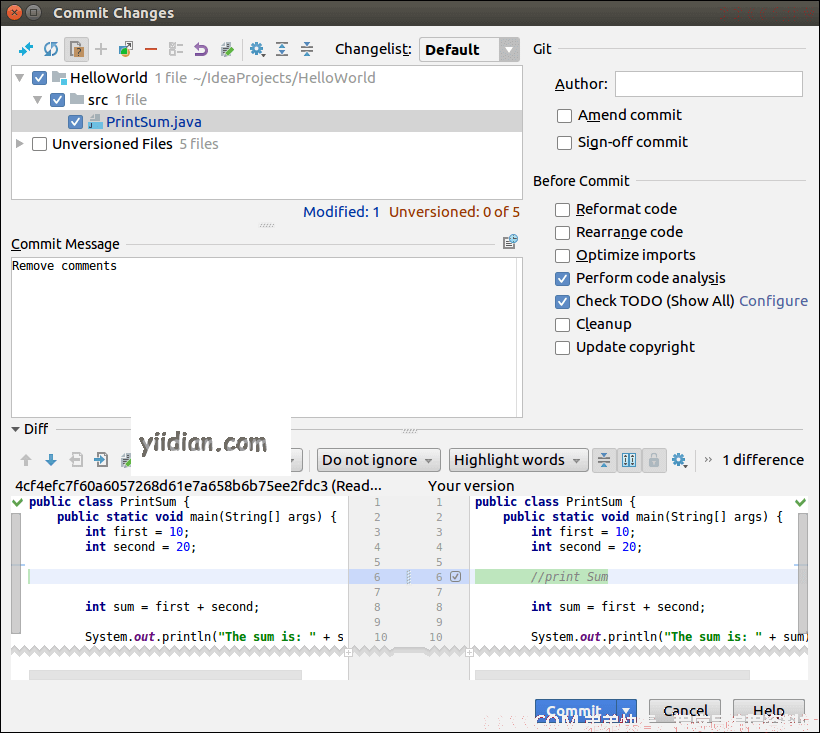The image size is (820, 733).
Task: Click the Commit button
Action: [x=575, y=711]
